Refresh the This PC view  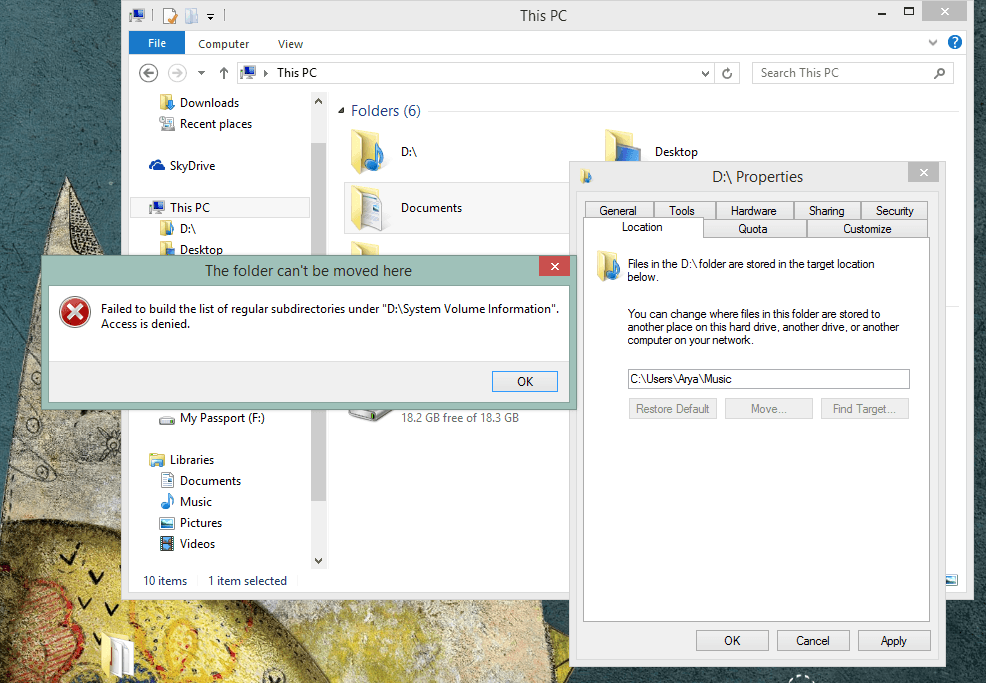click(x=728, y=73)
